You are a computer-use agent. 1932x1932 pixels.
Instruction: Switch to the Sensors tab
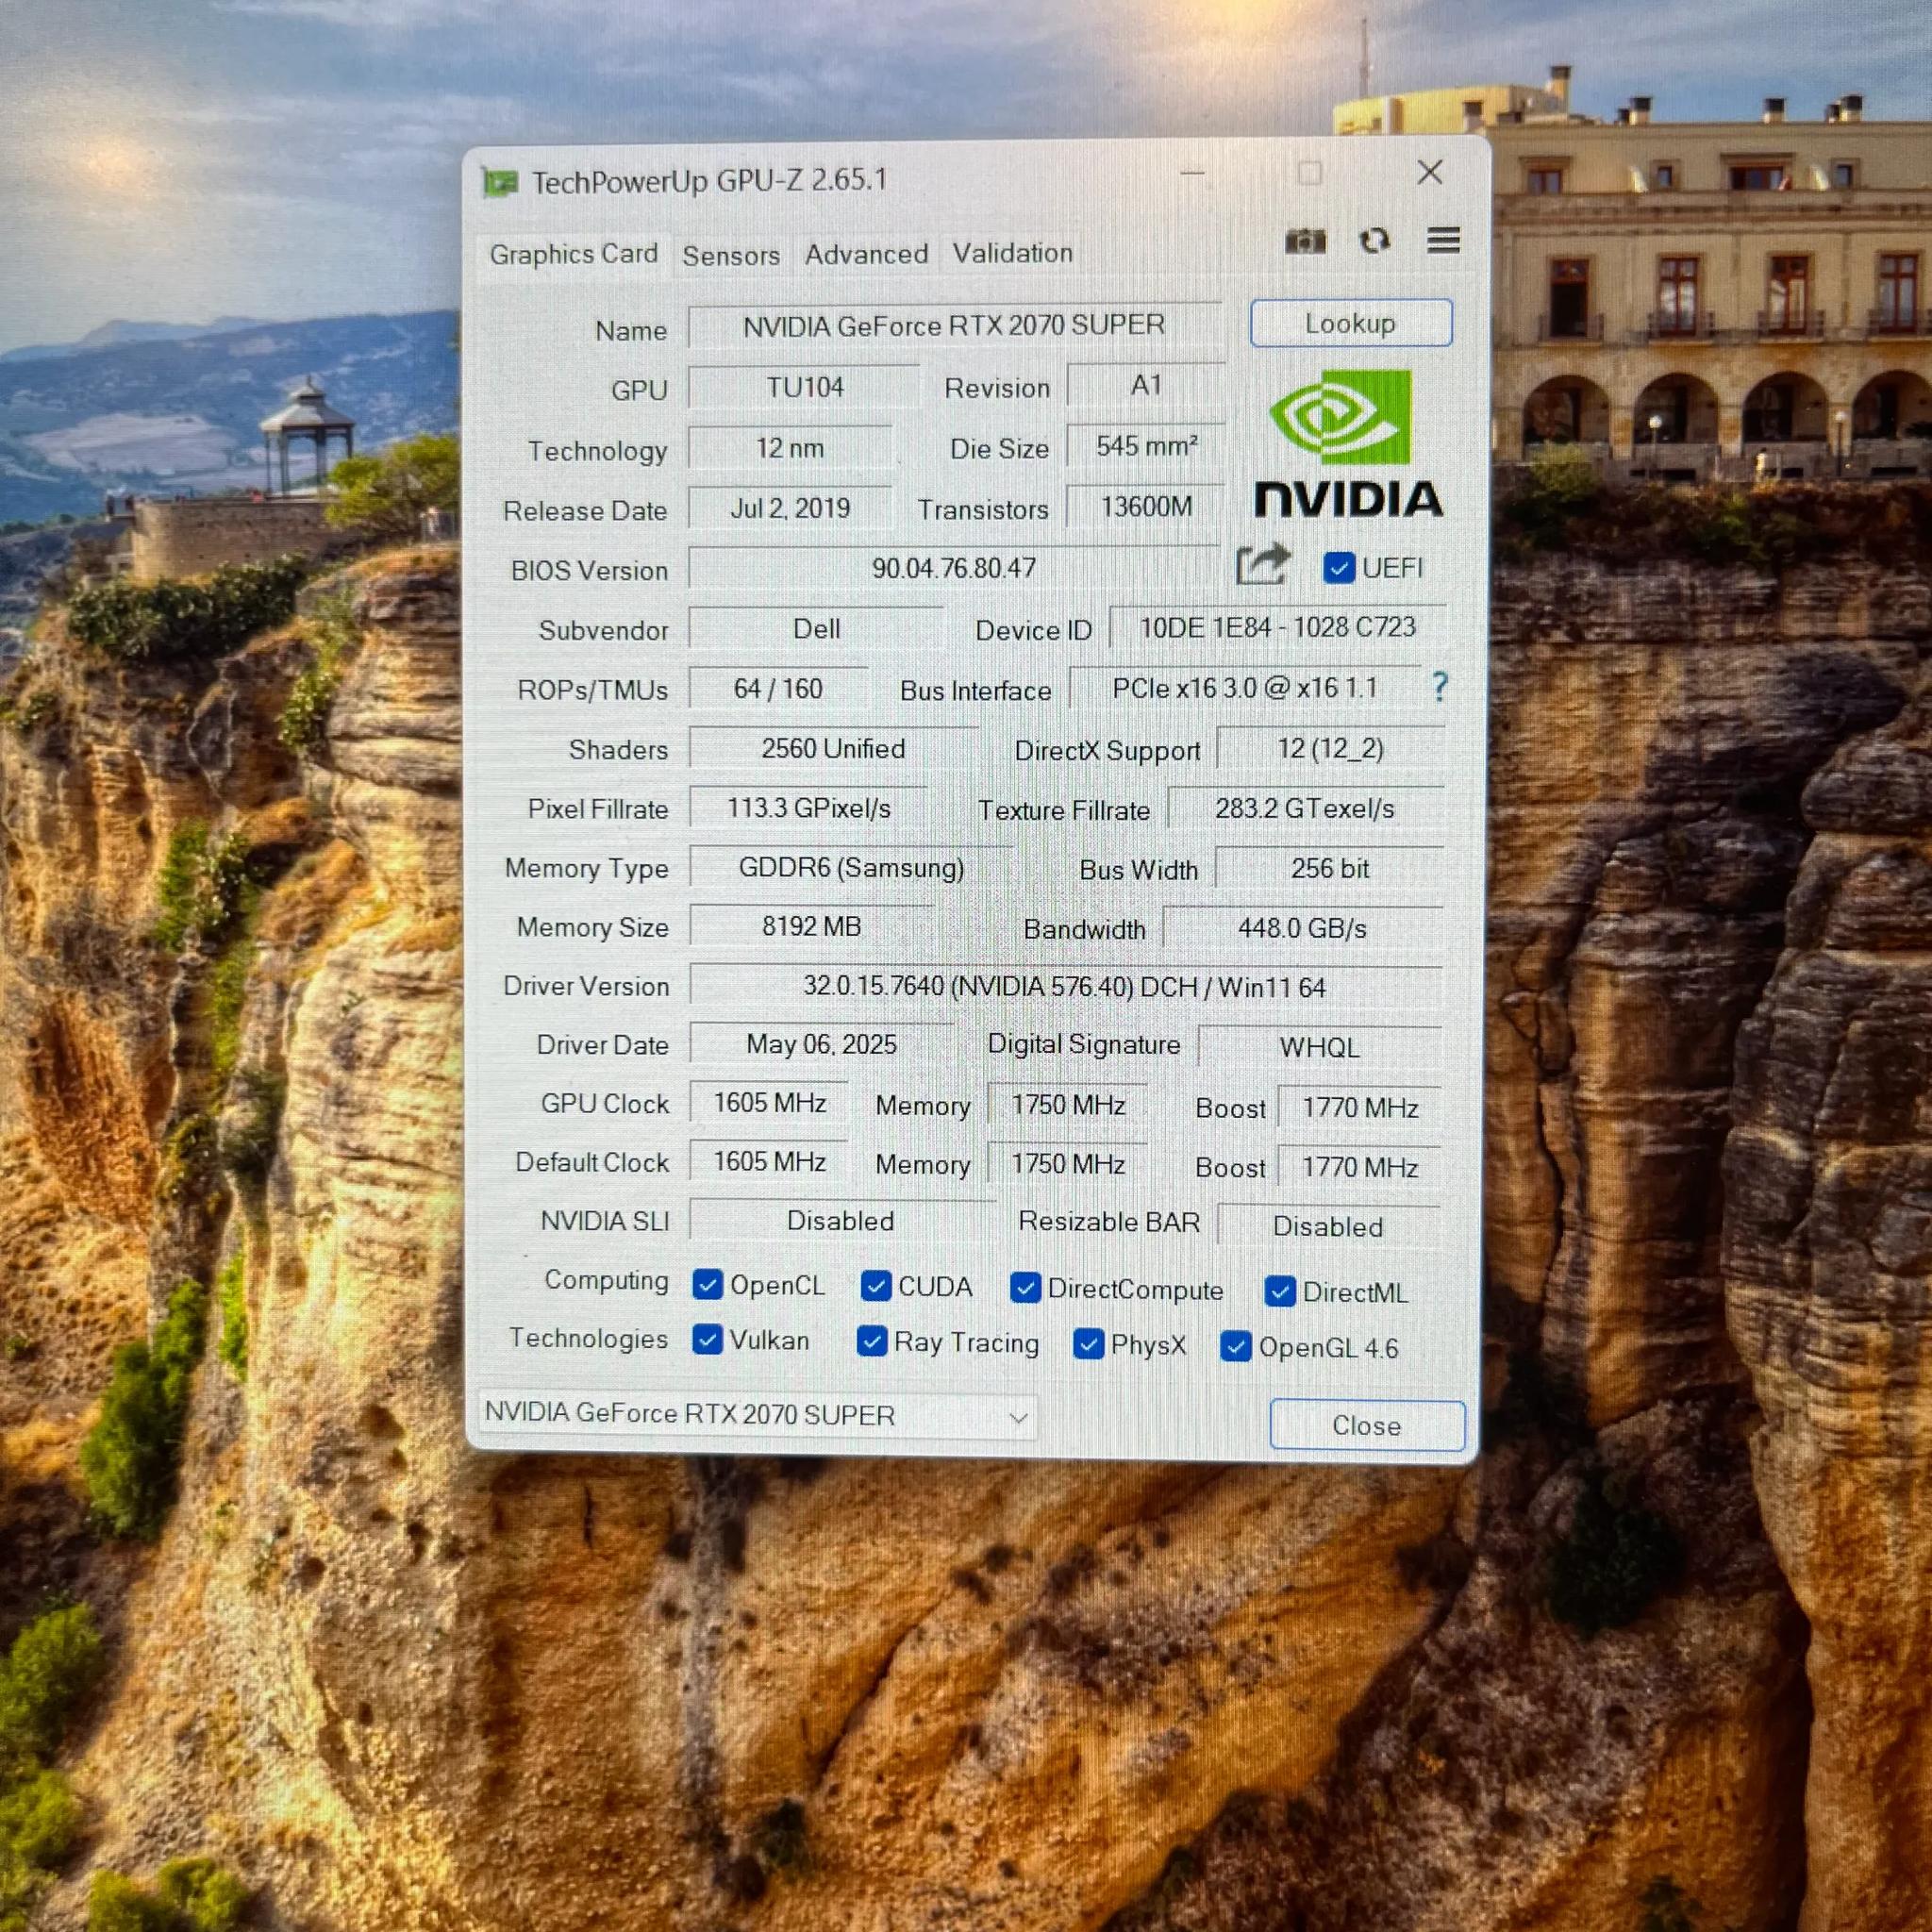pyautogui.click(x=731, y=256)
